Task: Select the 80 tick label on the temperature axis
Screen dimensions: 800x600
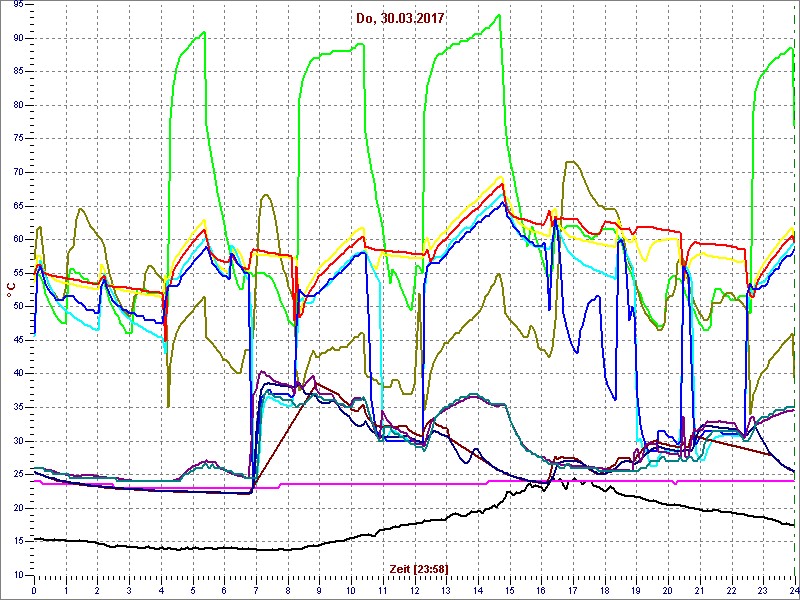Action: pos(17,105)
